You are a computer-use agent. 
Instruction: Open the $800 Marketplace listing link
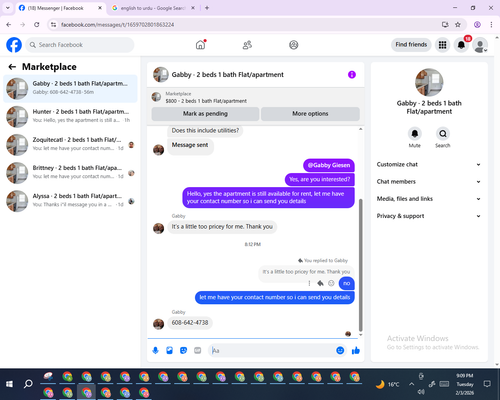tap(206, 101)
